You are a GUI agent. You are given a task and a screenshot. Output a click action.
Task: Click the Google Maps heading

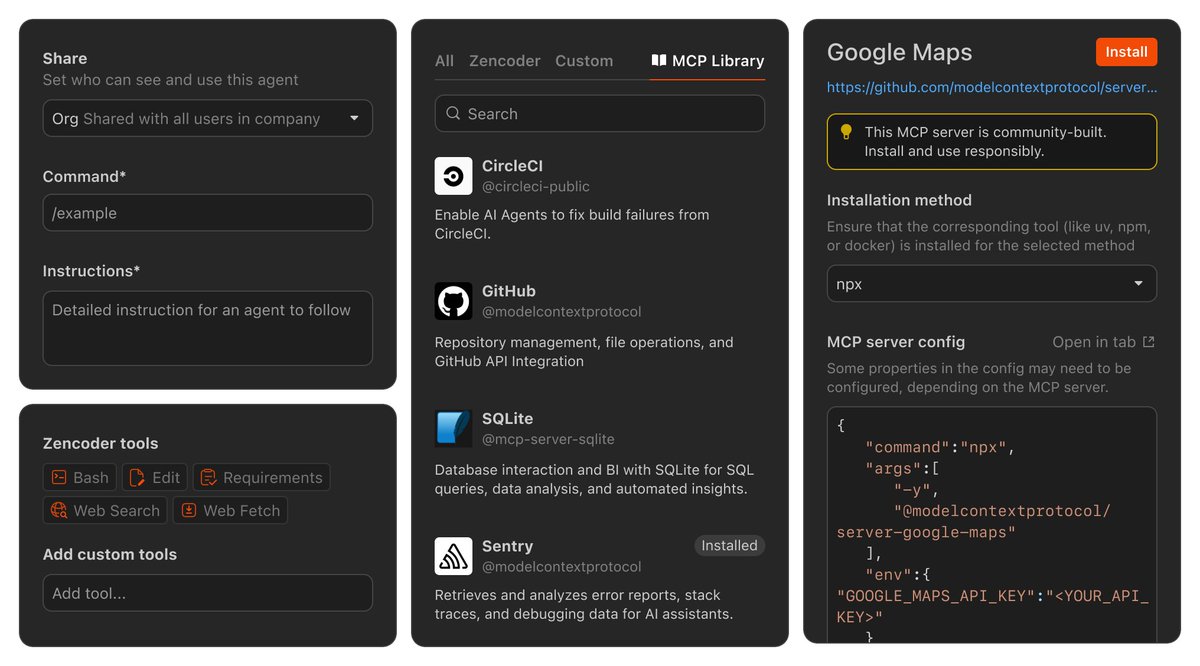point(900,52)
